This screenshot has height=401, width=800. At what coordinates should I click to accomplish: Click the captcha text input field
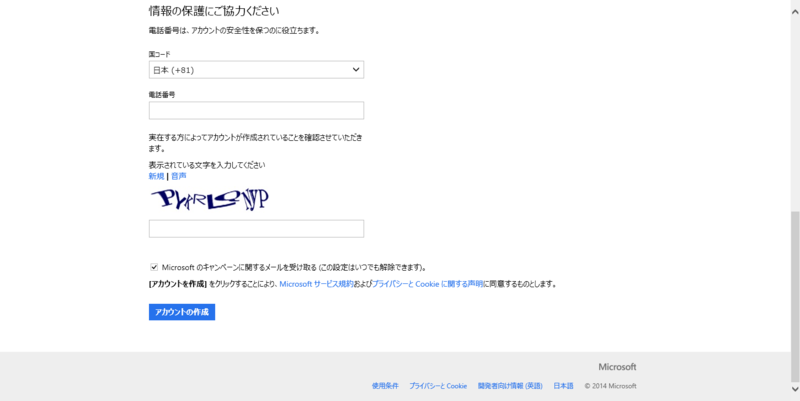[x=256, y=229]
